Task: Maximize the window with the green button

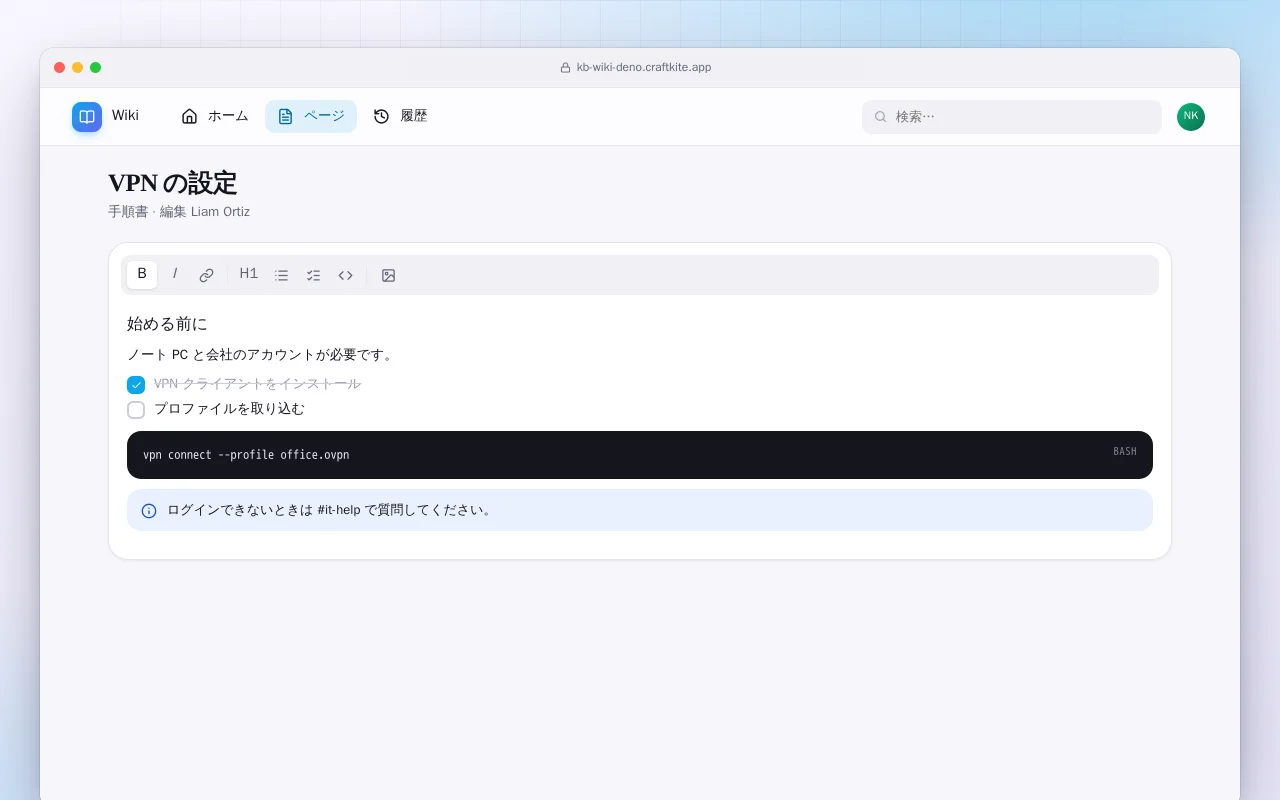Action: click(96, 68)
